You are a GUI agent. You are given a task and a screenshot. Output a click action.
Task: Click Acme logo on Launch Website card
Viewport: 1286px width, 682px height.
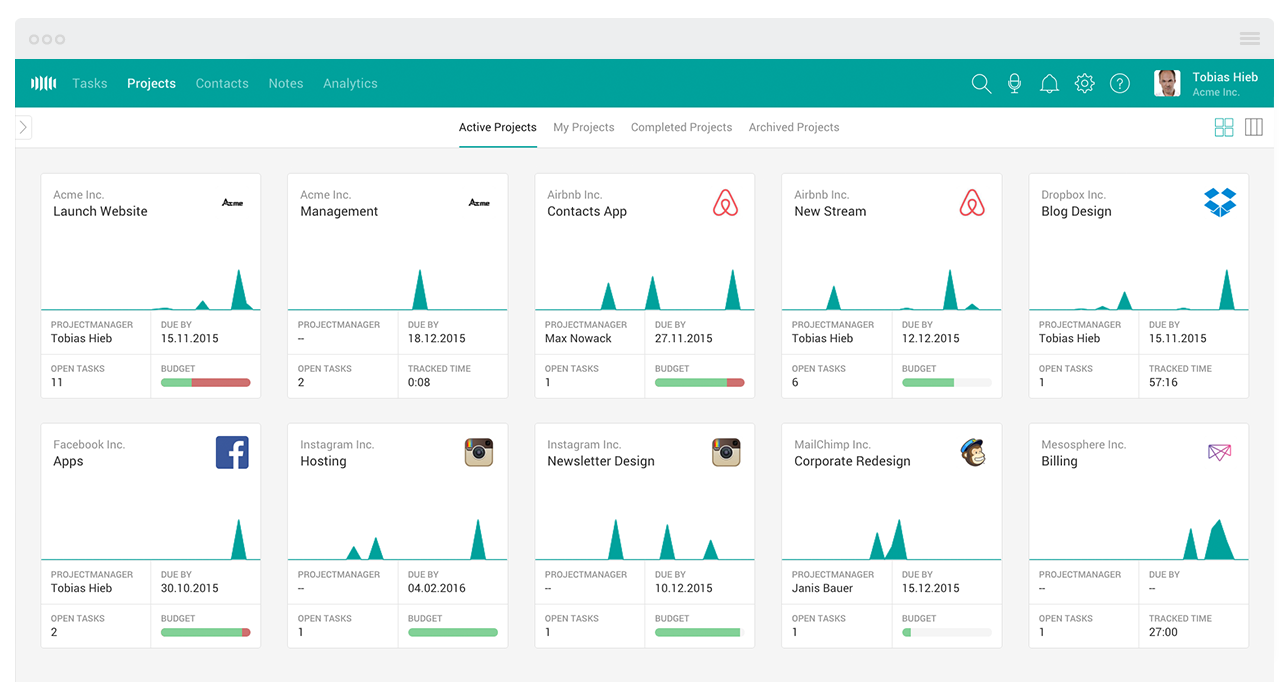(232, 202)
